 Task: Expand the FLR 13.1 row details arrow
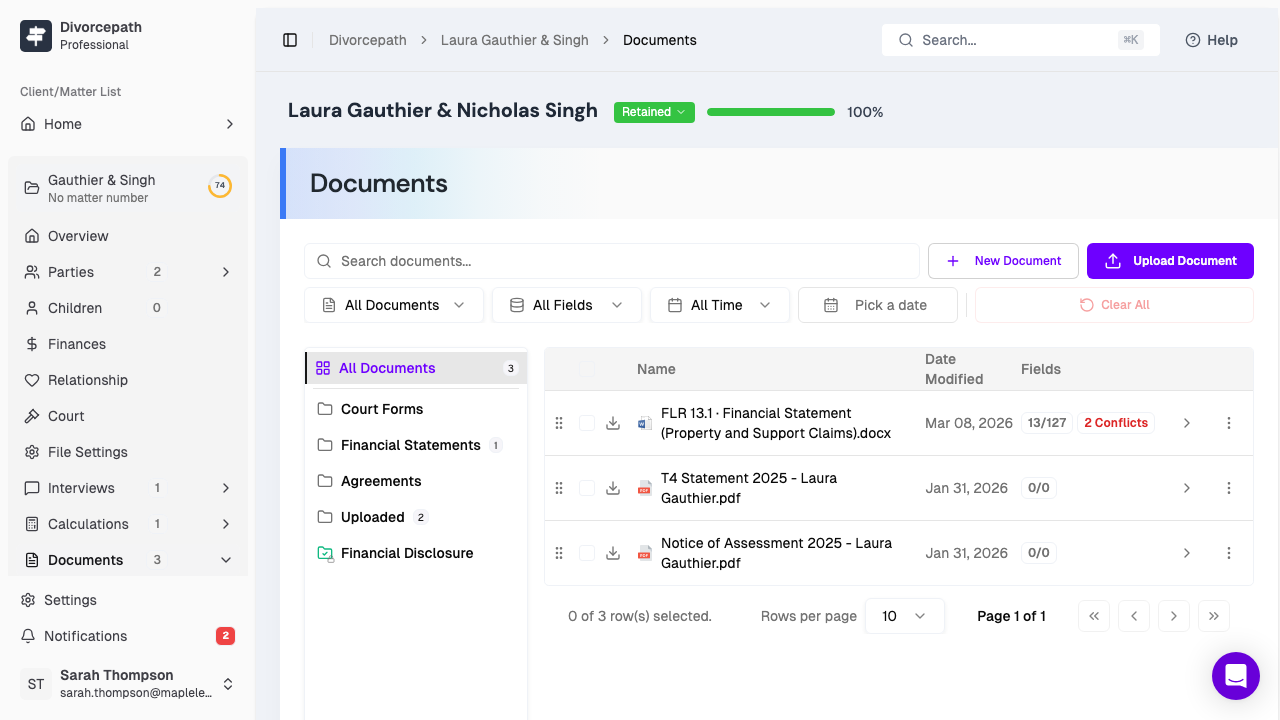pos(1187,423)
